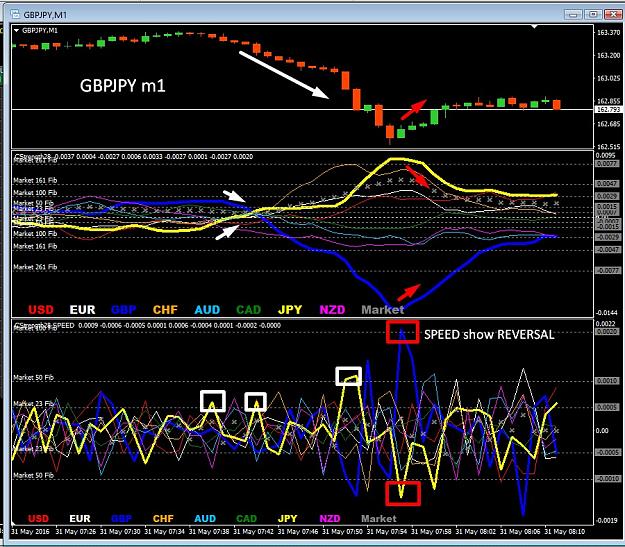Minimize the GBPJPY,M1 chart window

573,15
